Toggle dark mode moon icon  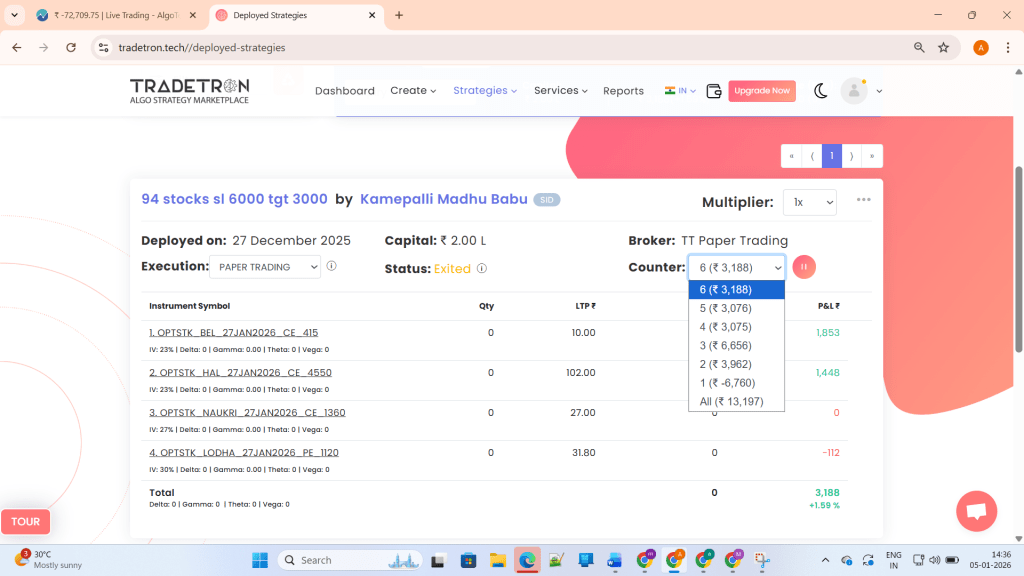pyautogui.click(x=820, y=91)
